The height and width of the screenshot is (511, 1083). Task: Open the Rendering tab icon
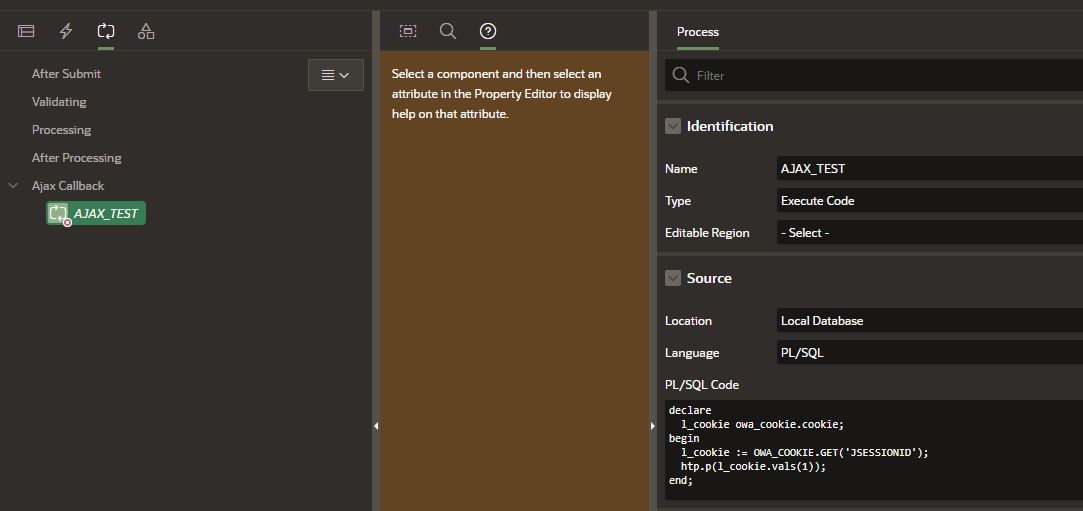pos(26,31)
